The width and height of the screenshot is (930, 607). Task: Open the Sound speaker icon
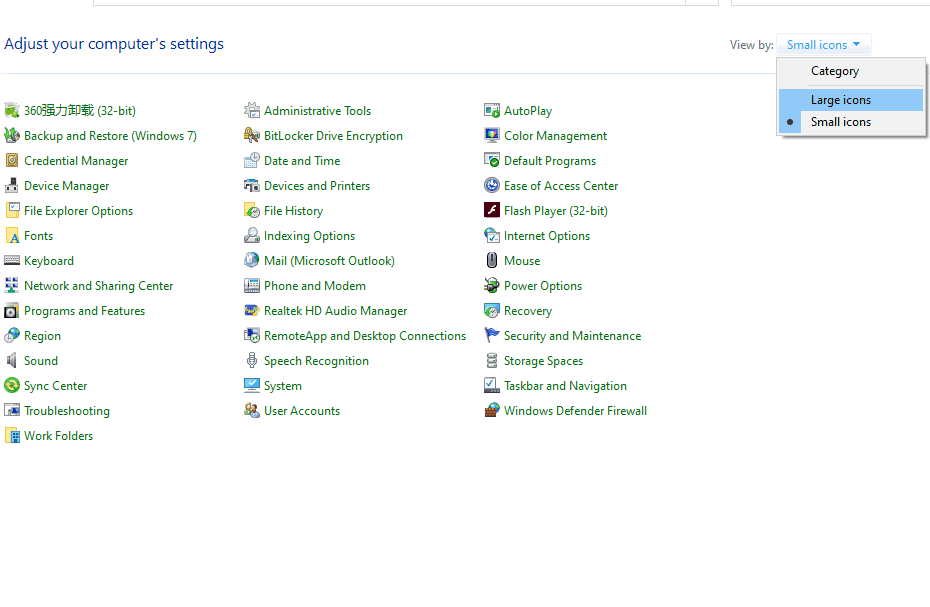12,361
